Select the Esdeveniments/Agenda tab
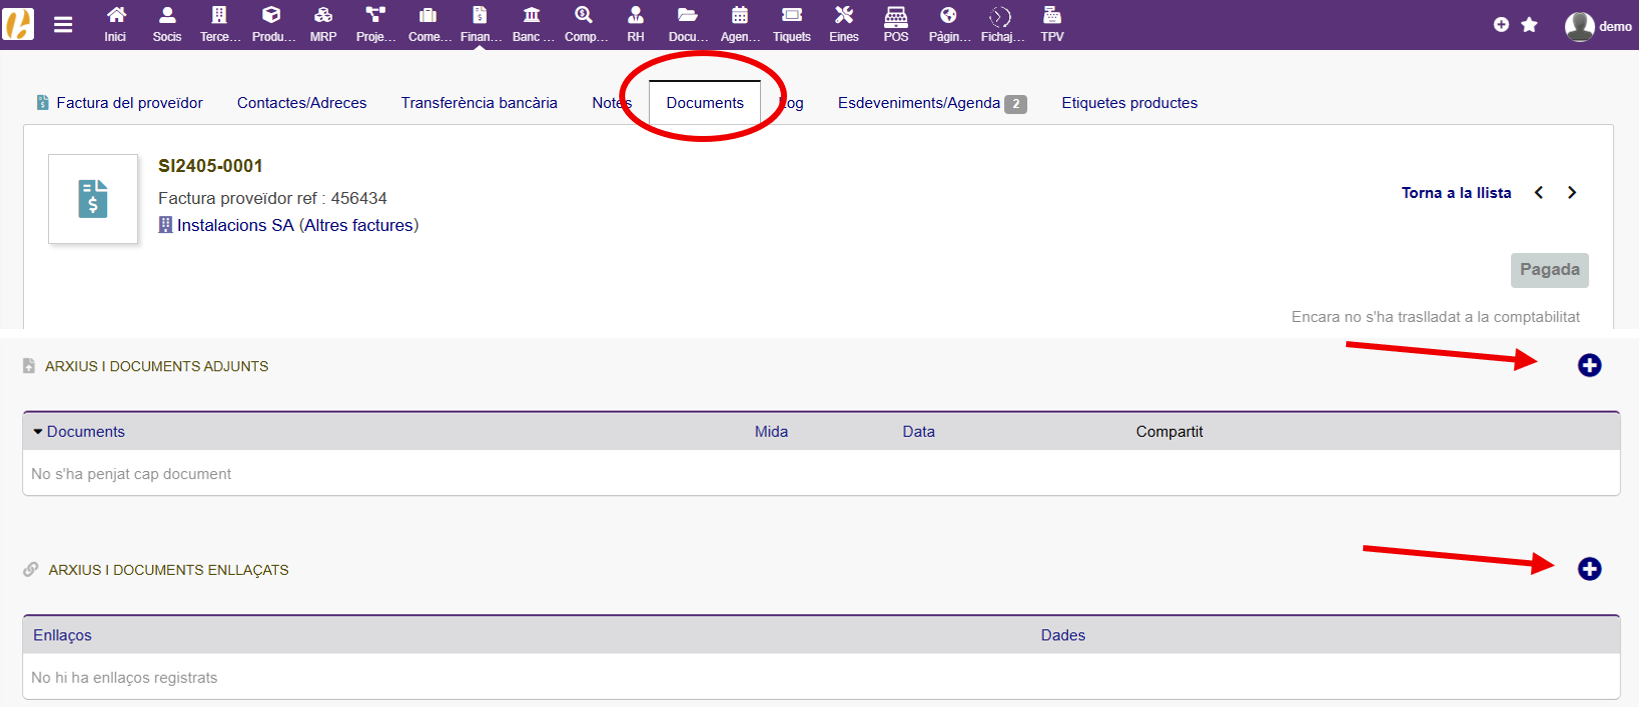Image resolution: width=1639 pixels, height=707 pixels. (x=919, y=103)
